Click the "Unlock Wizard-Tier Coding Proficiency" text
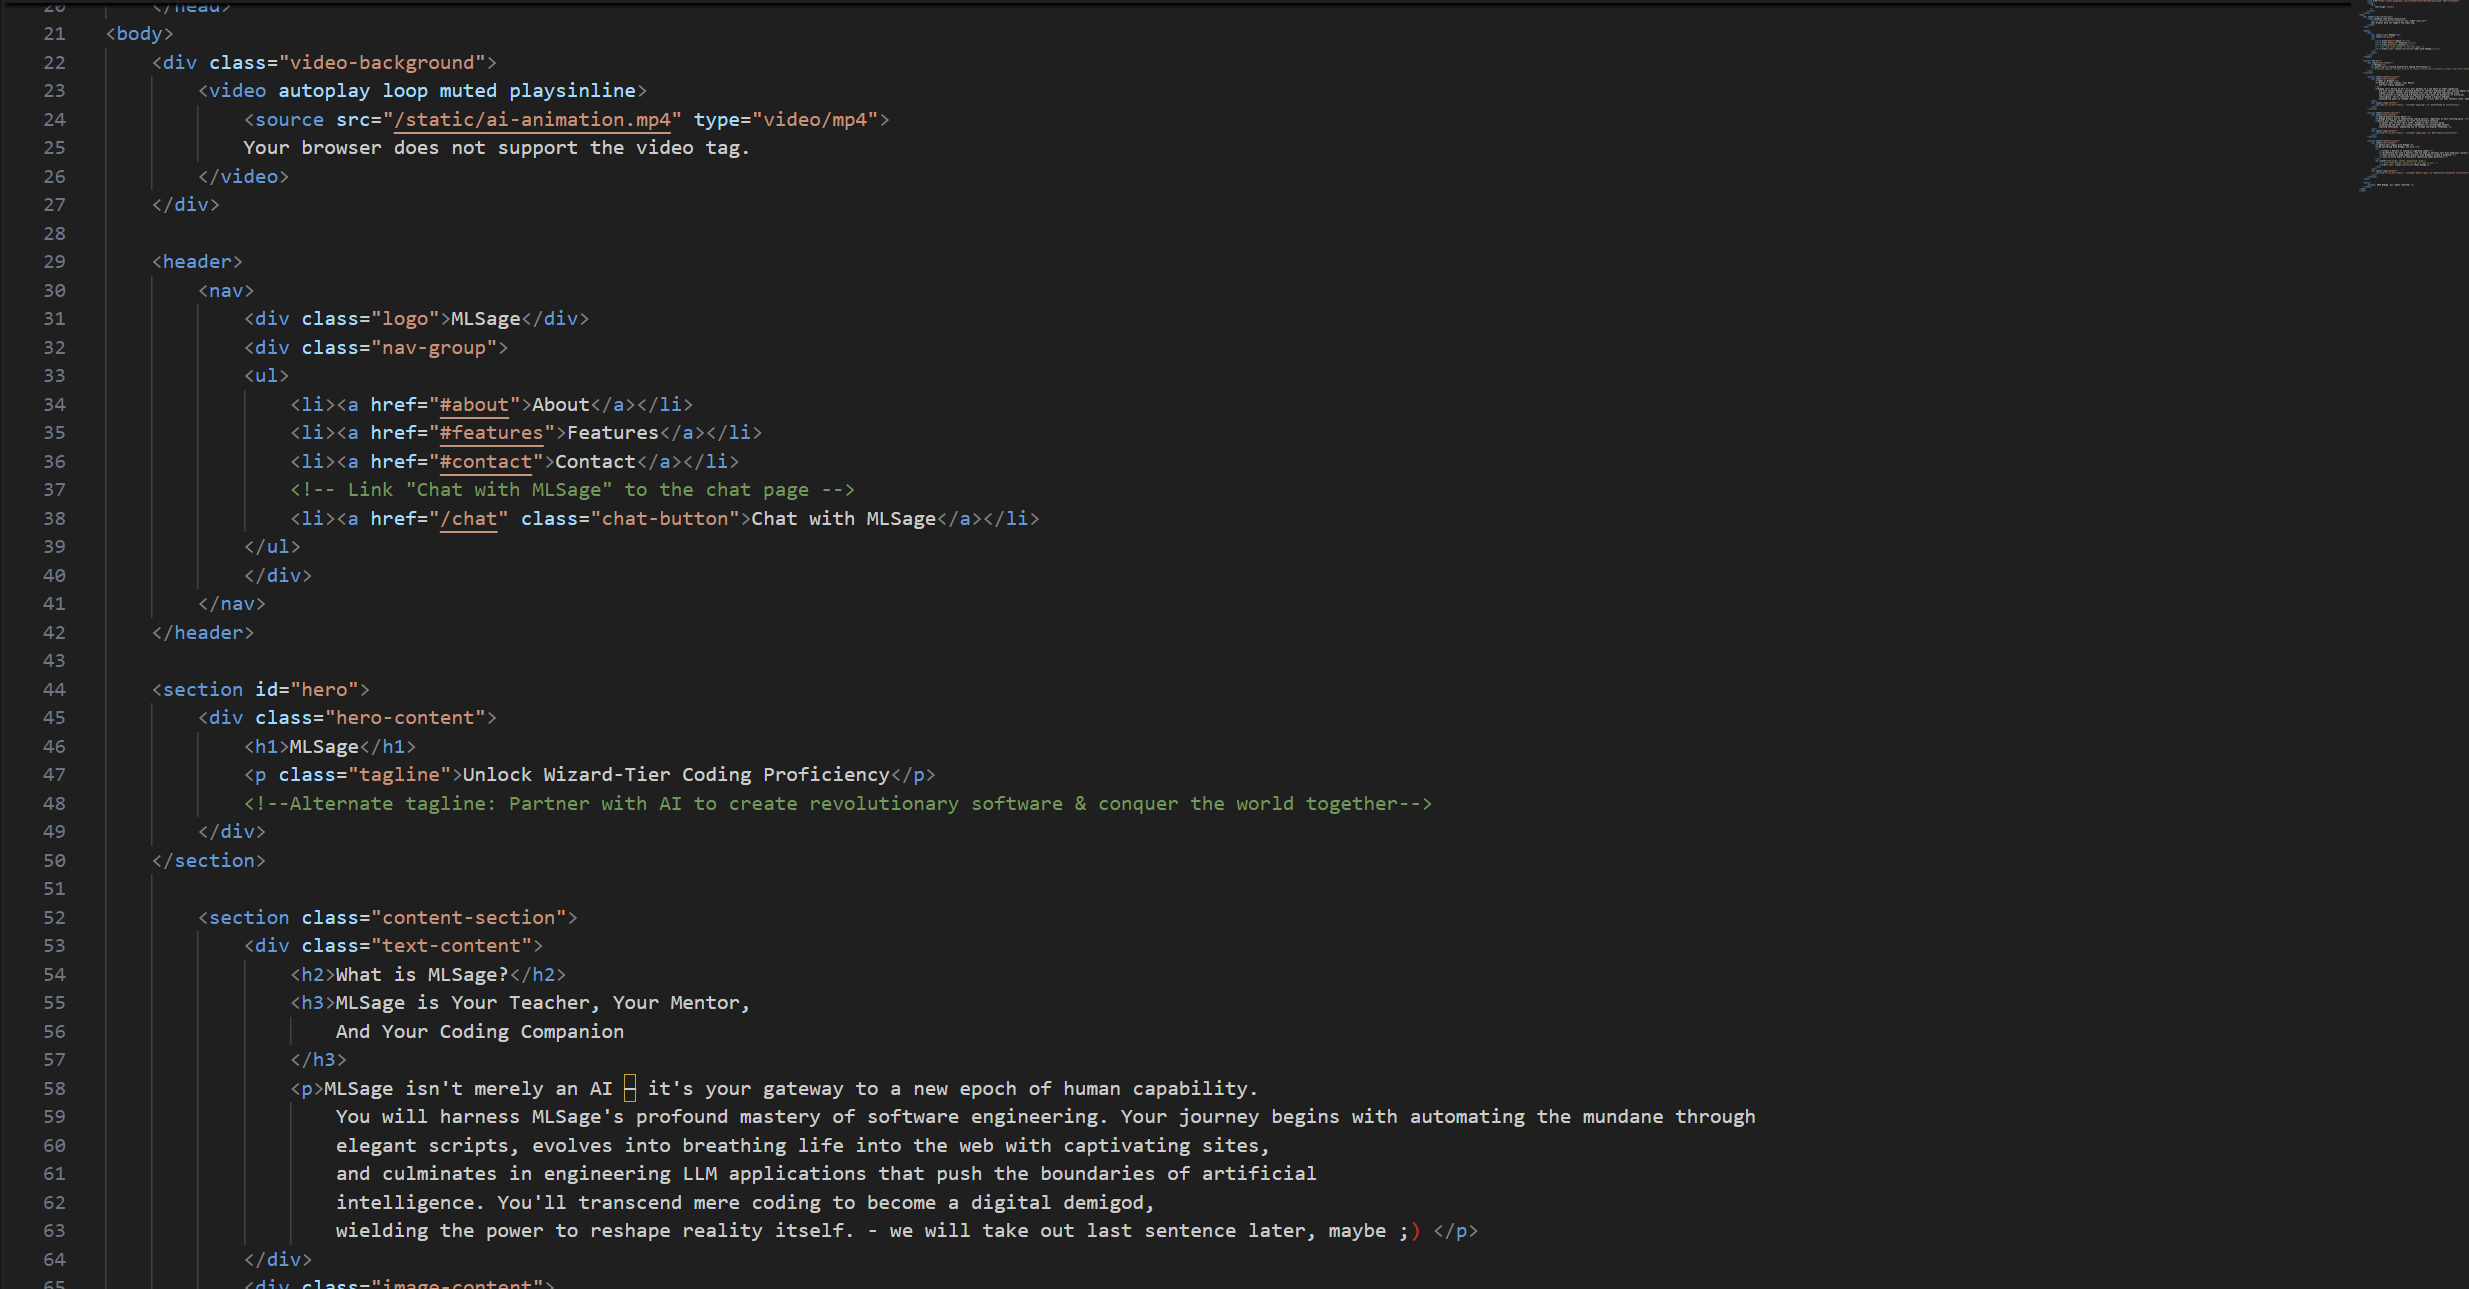This screenshot has width=2469, height=1289. click(675, 775)
